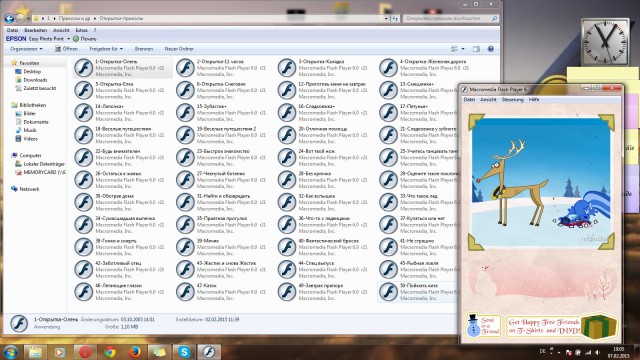Select the 6-Открытка-Снеговик Flash file icon

pyautogui.click(x=185, y=90)
